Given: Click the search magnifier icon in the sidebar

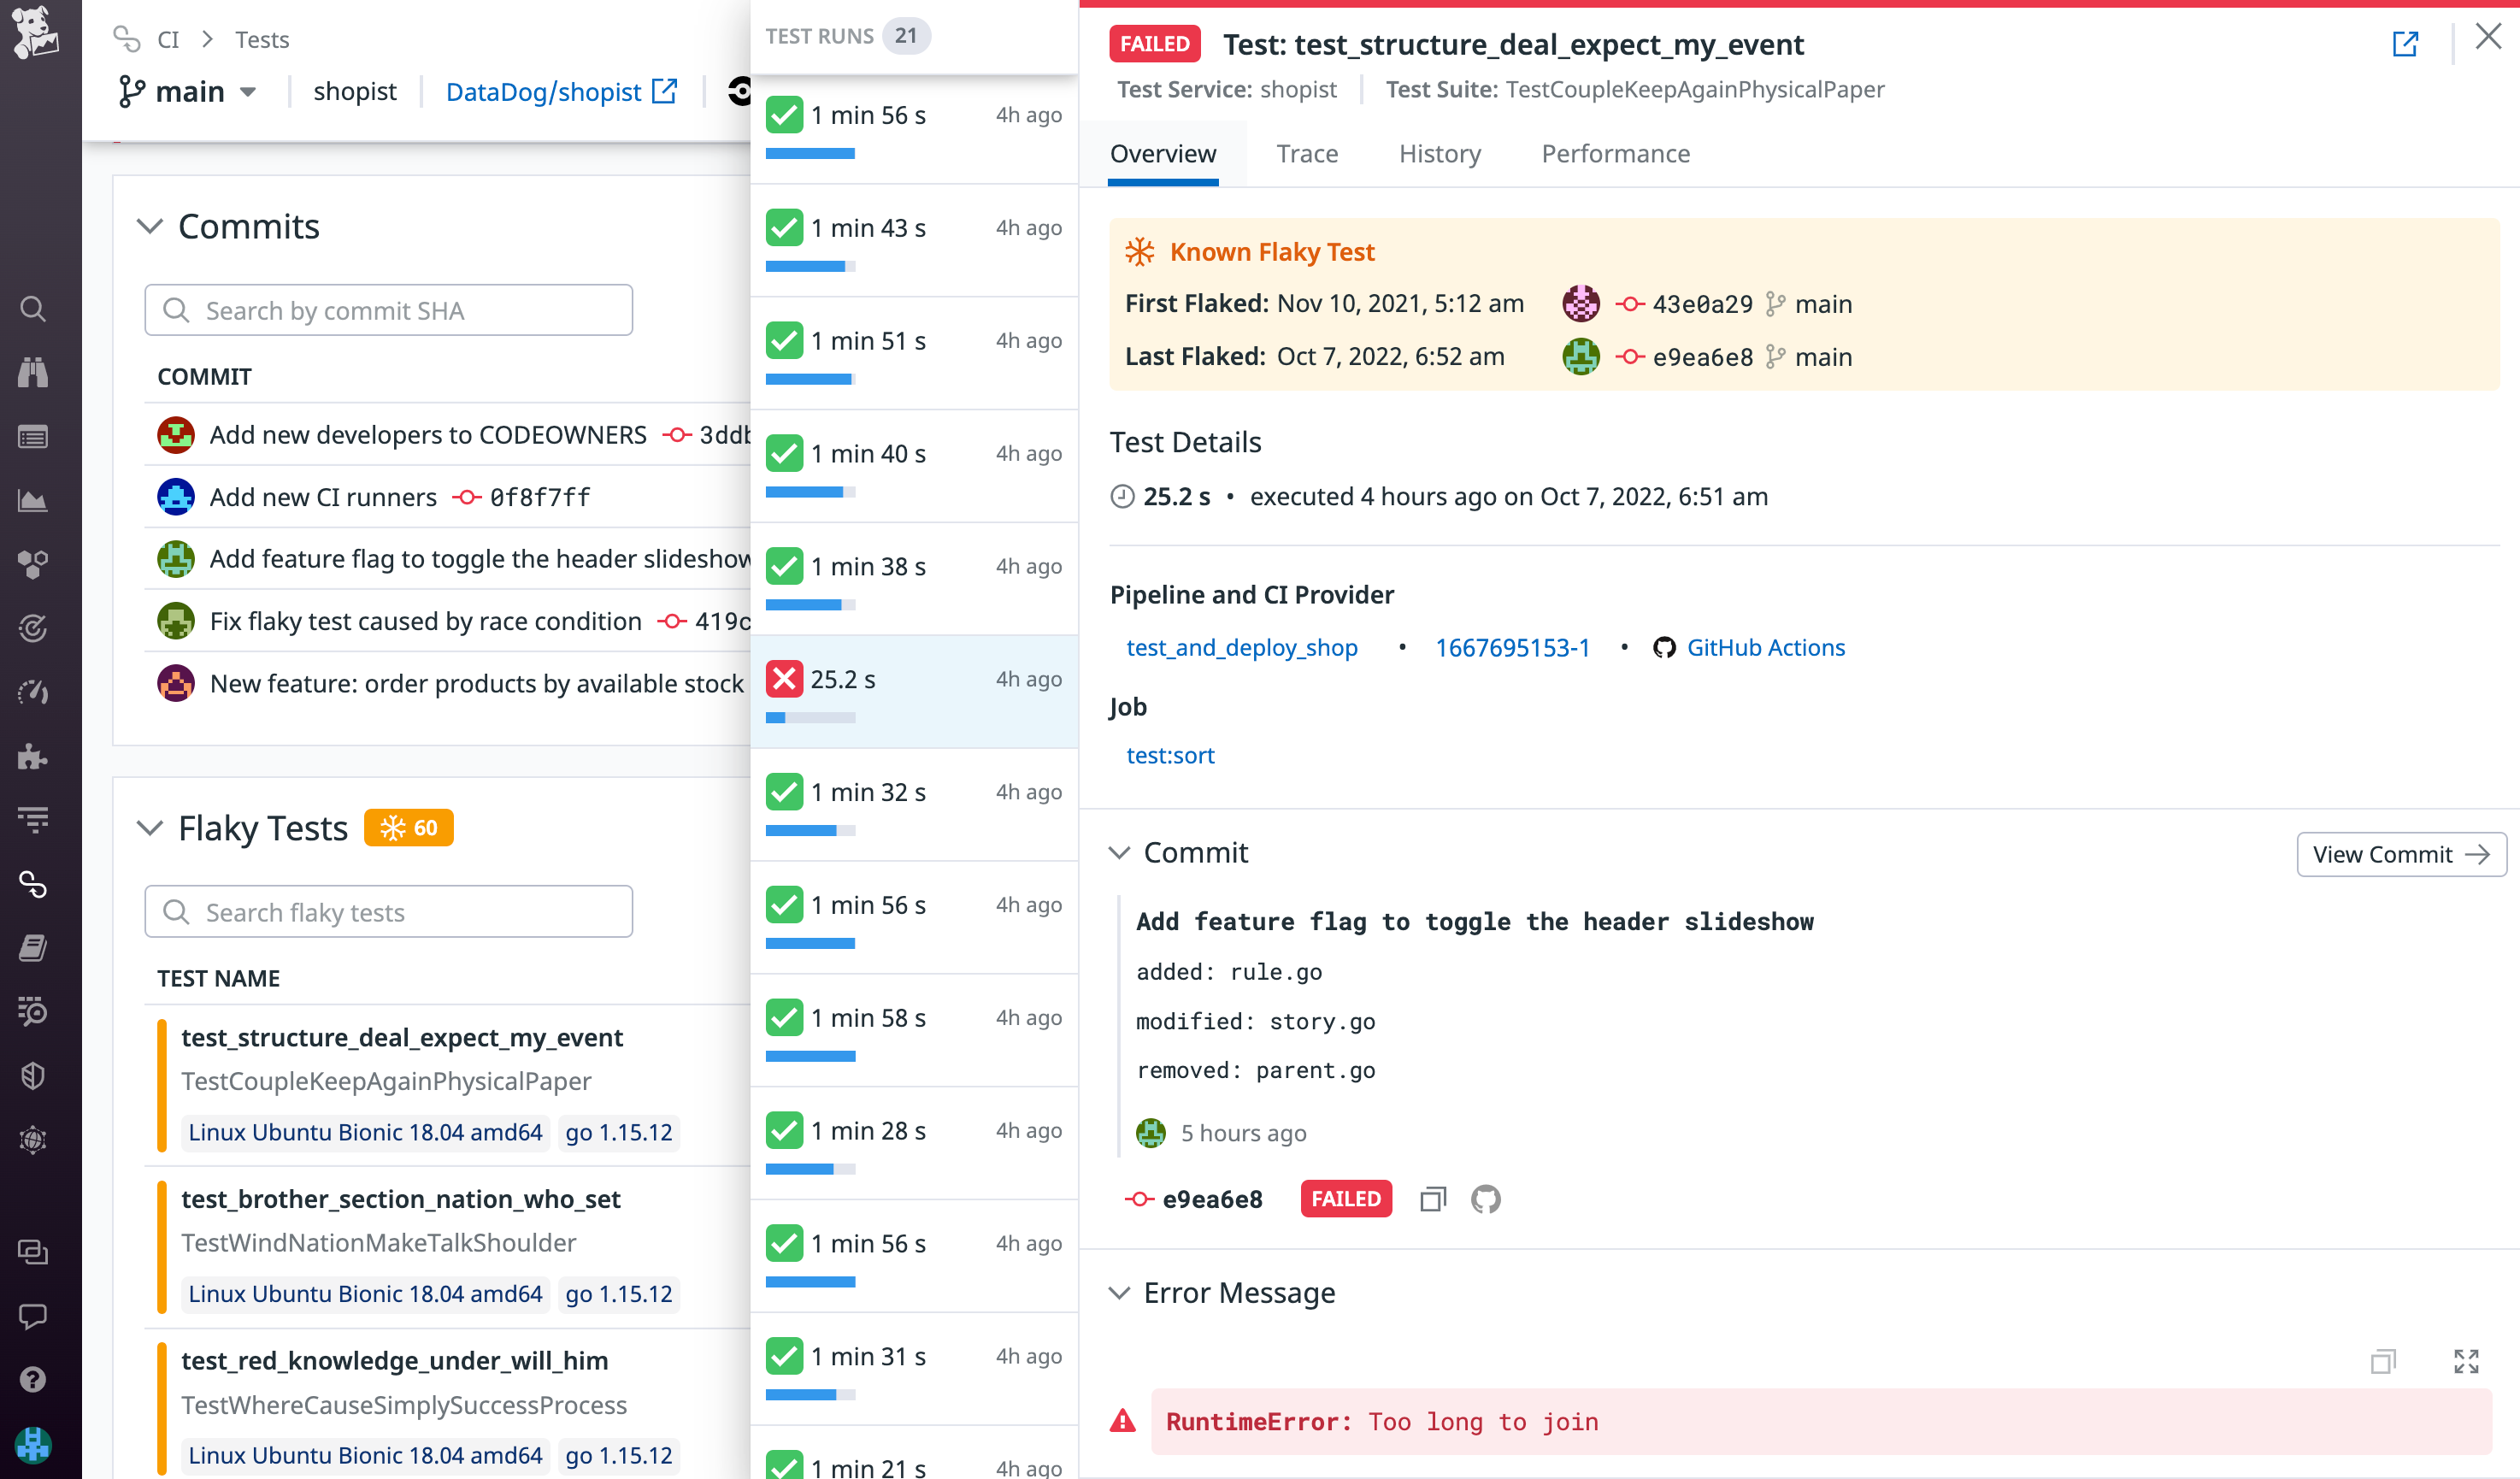Looking at the screenshot, I should point(33,310).
